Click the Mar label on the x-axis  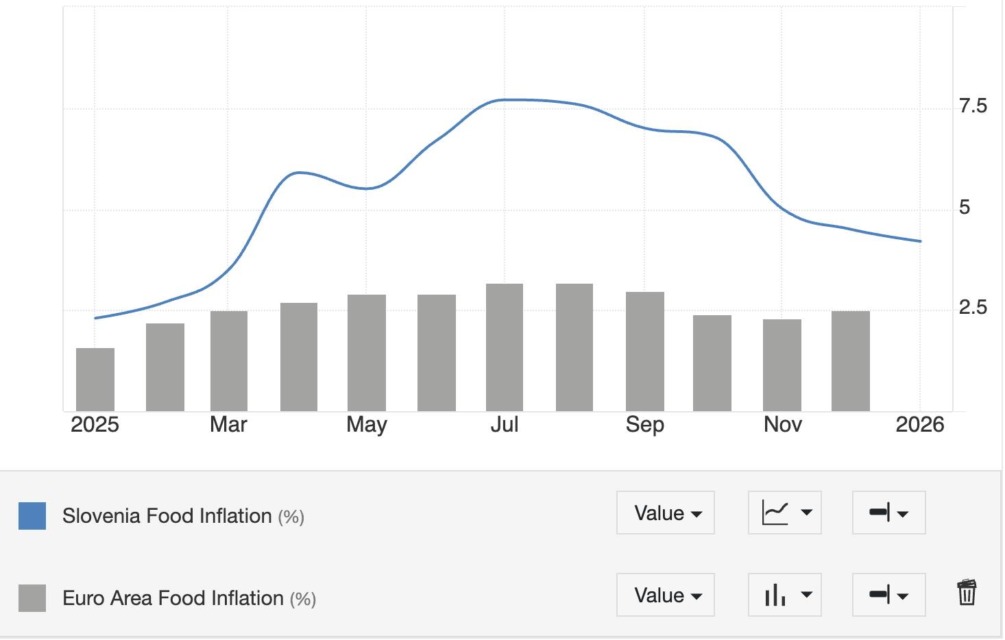(x=228, y=425)
